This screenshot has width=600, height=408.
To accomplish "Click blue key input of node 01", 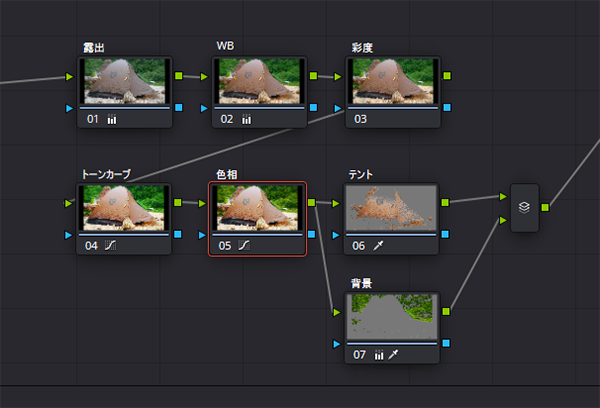I will 69,108.
